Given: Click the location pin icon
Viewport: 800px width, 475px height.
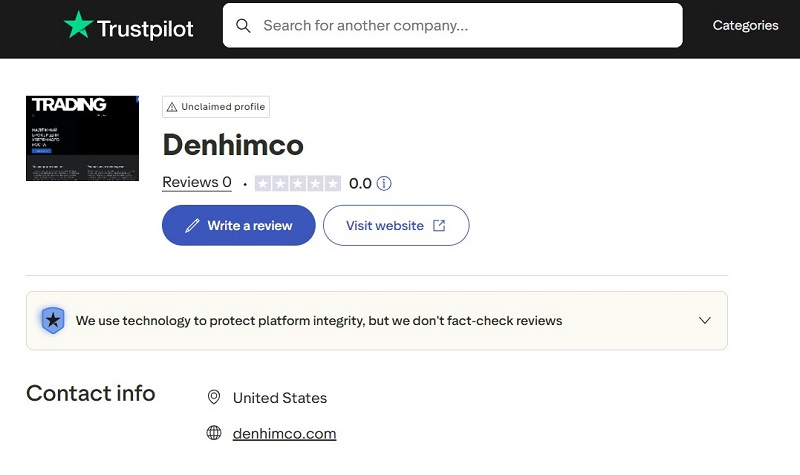Looking at the screenshot, I should [214, 397].
